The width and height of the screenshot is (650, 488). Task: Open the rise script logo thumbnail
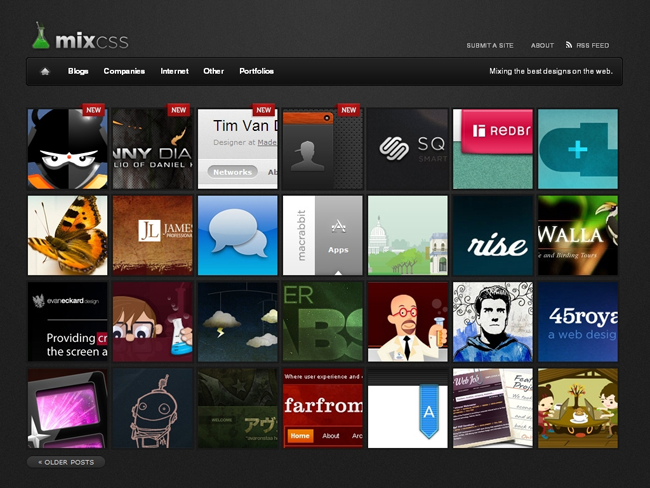point(492,235)
